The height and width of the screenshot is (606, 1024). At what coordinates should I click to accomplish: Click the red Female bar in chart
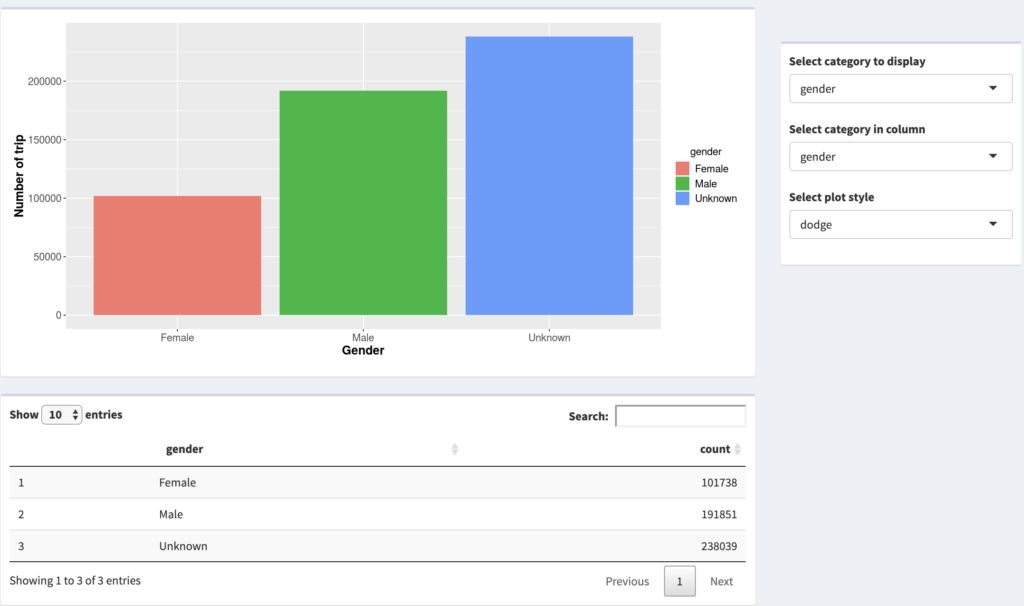tap(177, 255)
